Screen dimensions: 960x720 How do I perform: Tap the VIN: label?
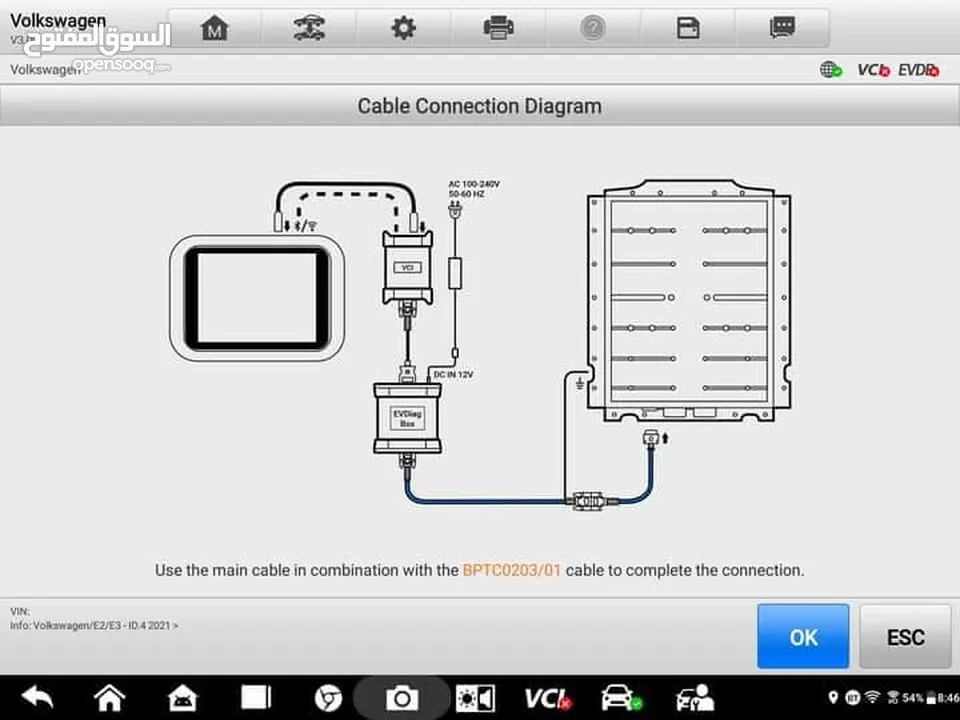[x=20, y=611]
